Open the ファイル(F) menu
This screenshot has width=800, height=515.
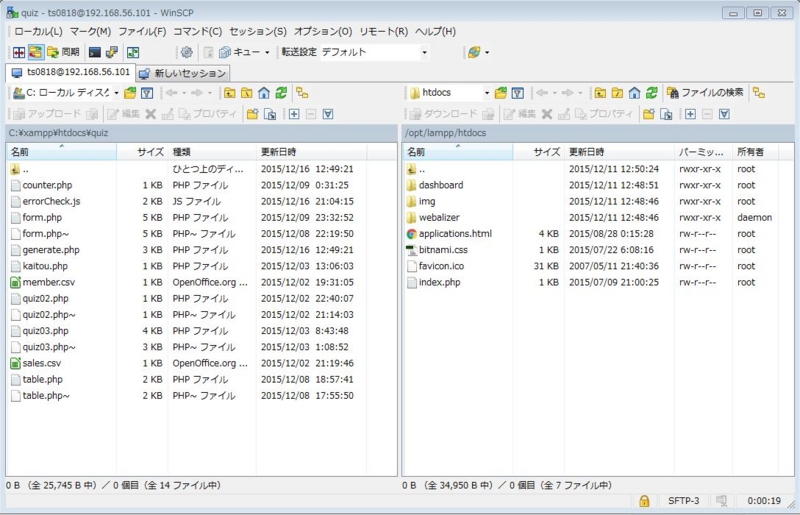142,32
